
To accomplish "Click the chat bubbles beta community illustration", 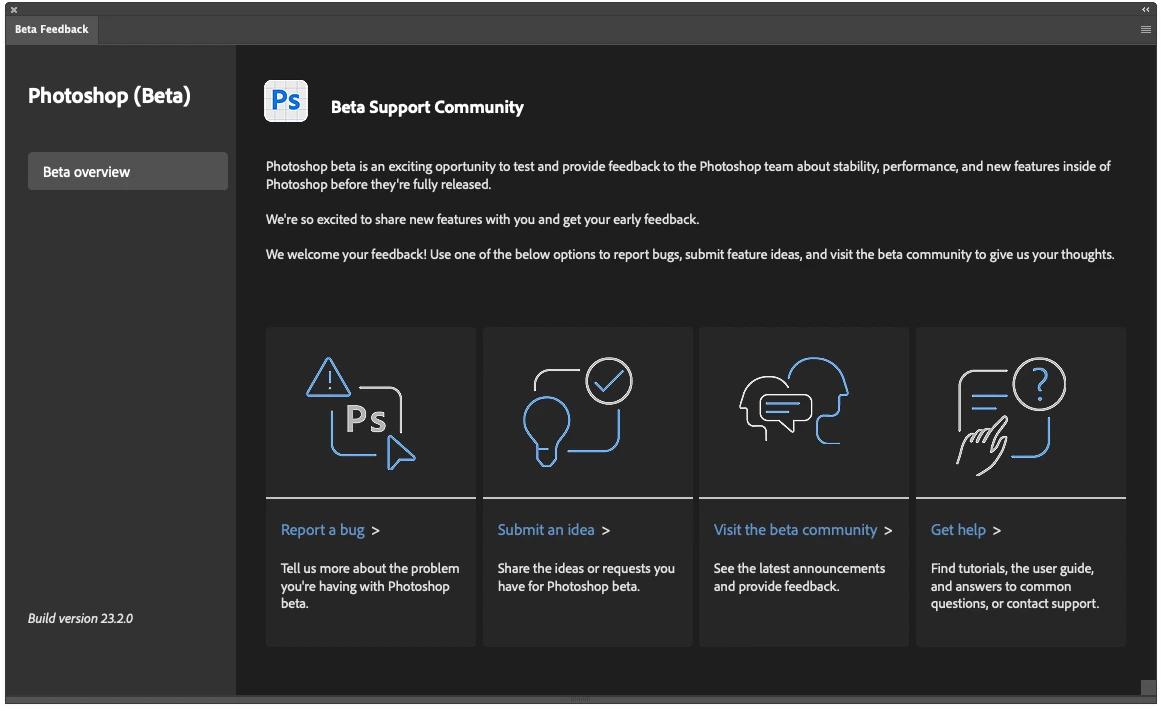I will [794, 400].
